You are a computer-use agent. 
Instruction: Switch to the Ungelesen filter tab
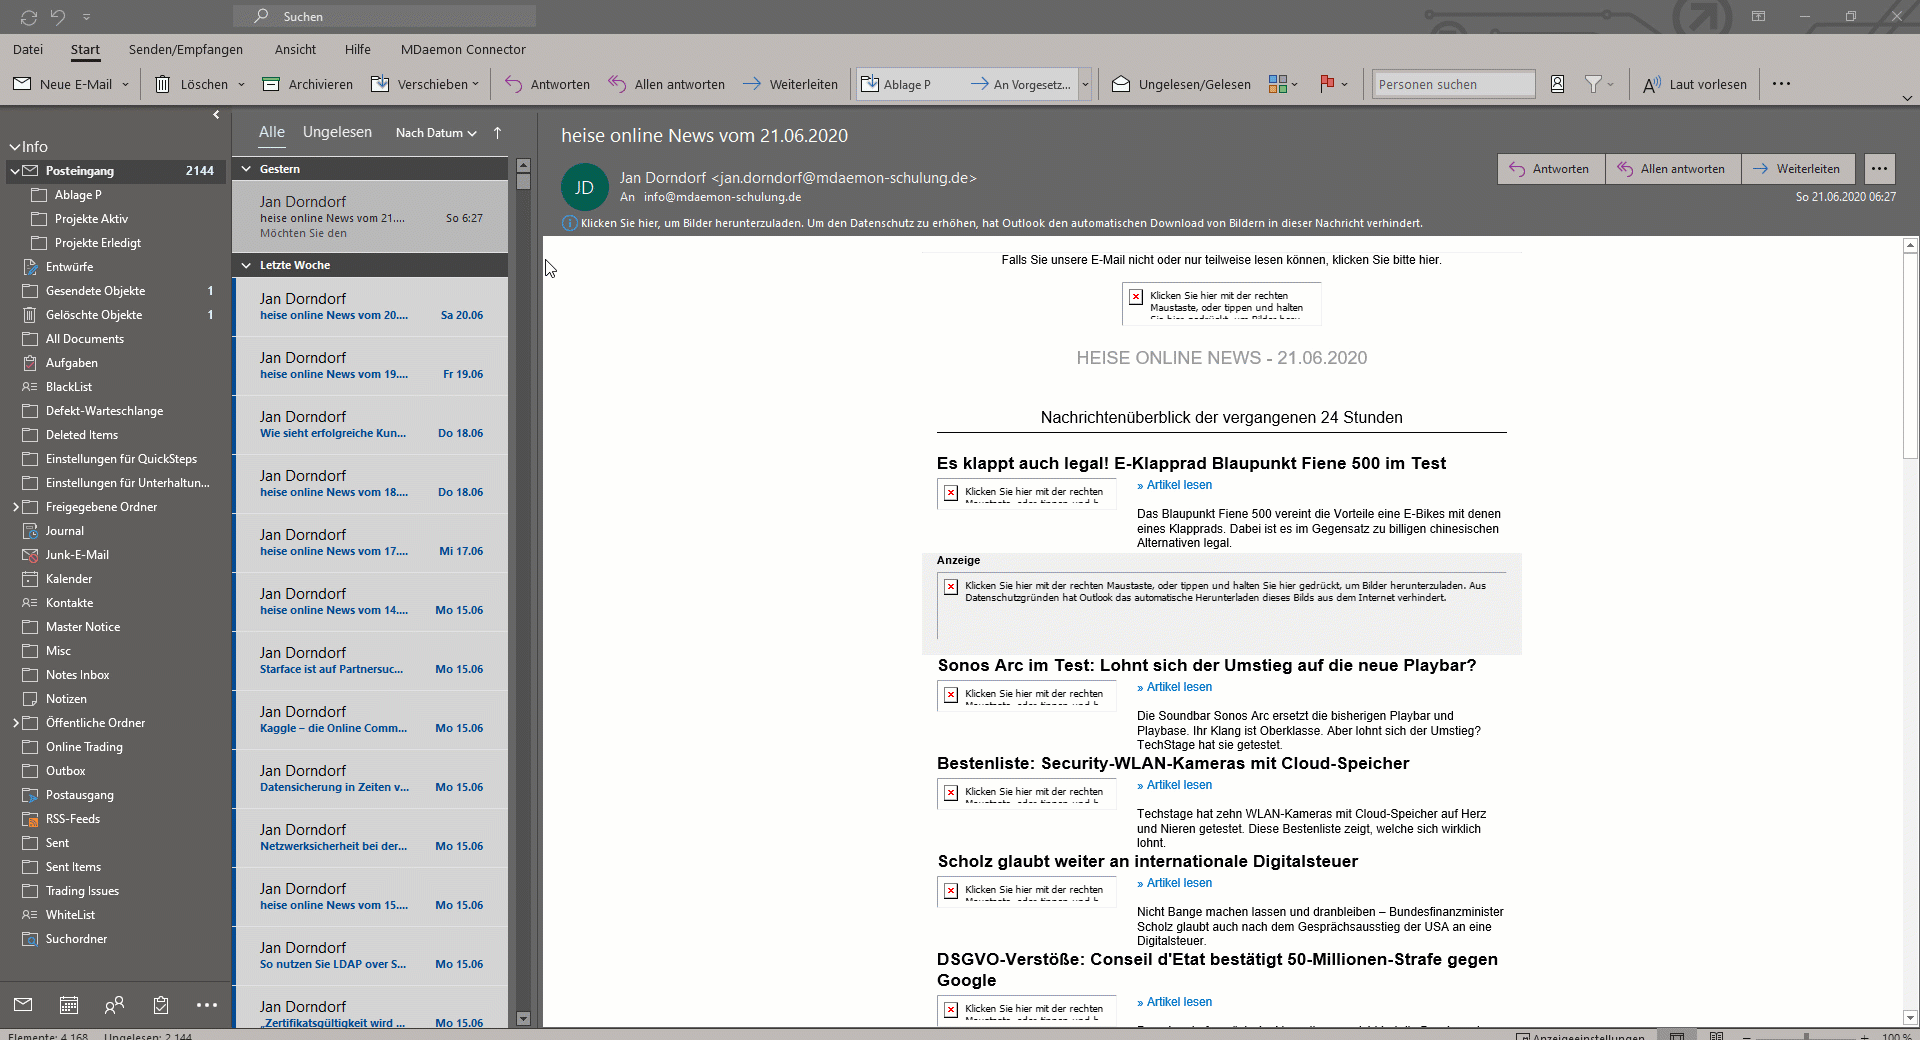tap(337, 132)
